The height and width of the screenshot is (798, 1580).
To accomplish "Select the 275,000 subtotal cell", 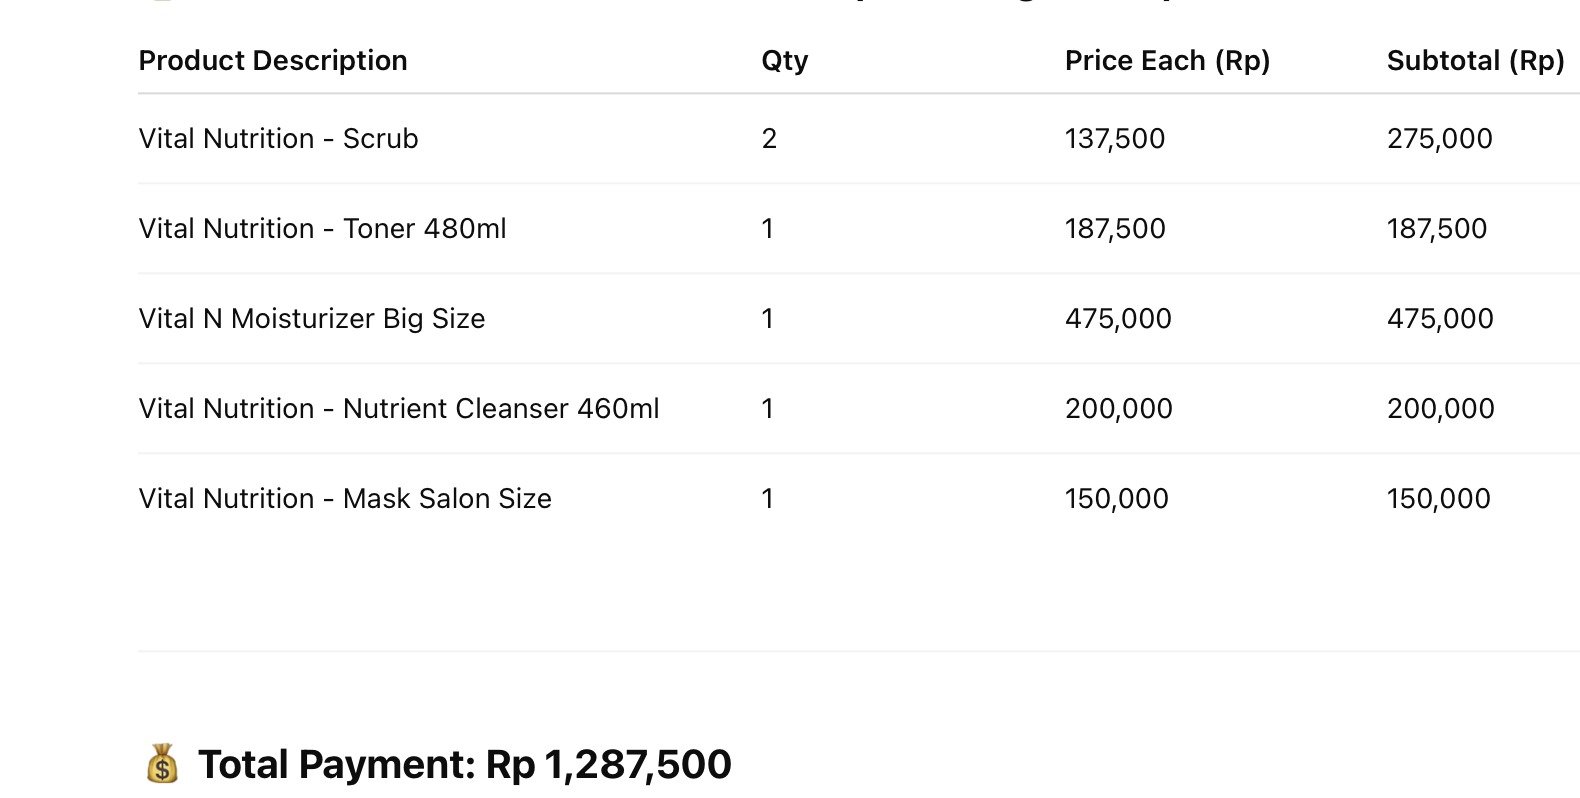I will [1439, 139].
